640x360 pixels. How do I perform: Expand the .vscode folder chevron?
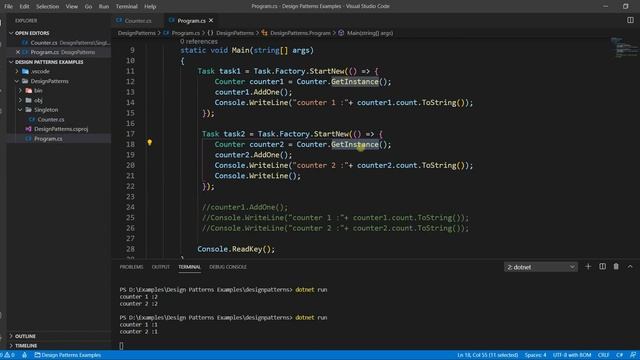(x=17, y=71)
